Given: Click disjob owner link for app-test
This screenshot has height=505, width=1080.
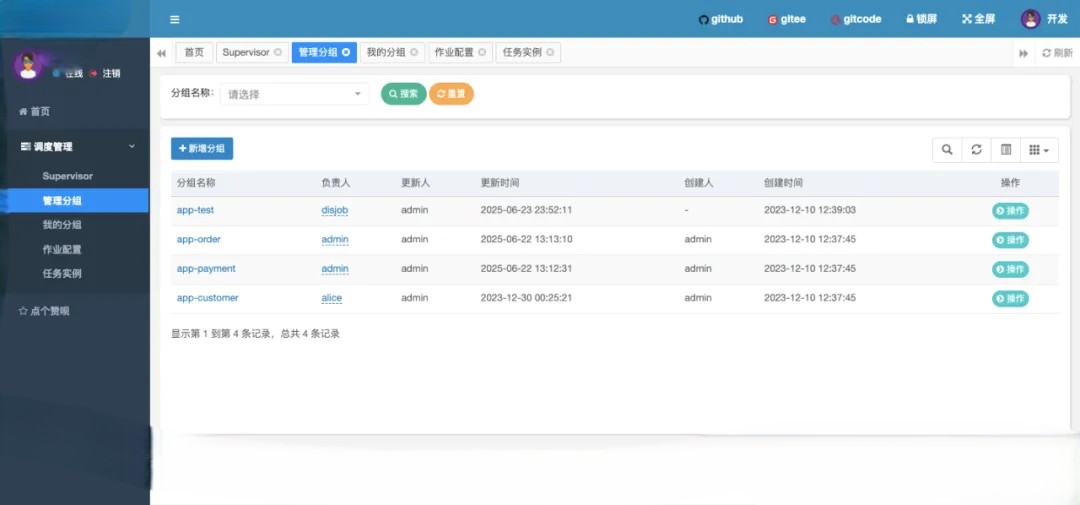Looking at the screenshot, I should tap(335, 210).
